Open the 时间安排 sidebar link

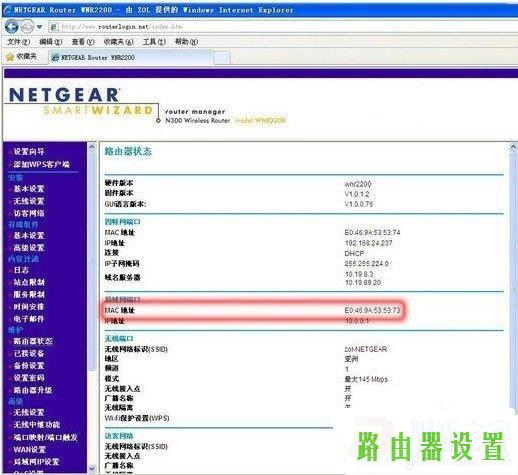[29, 307]
